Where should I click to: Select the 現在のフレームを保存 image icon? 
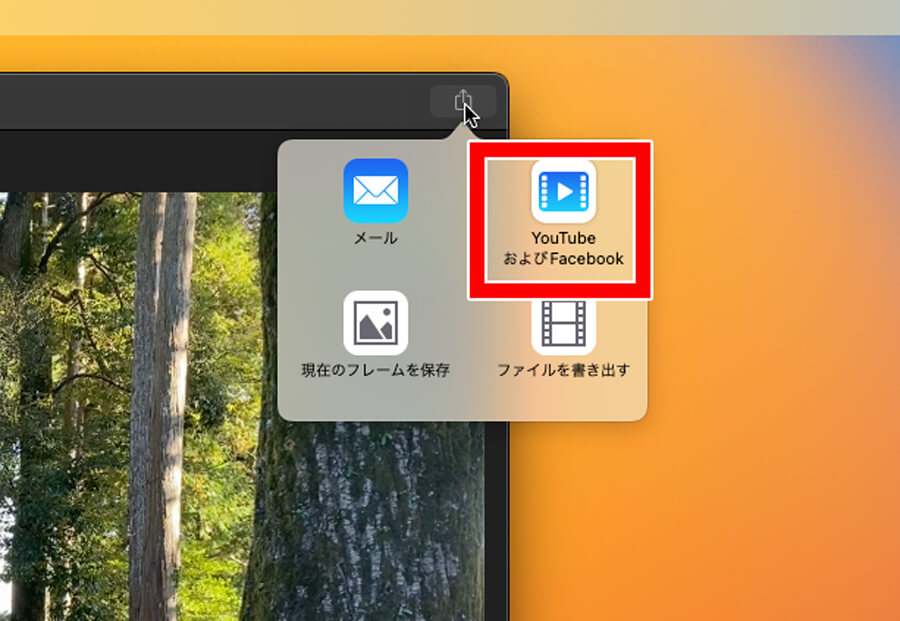[376, 323]
